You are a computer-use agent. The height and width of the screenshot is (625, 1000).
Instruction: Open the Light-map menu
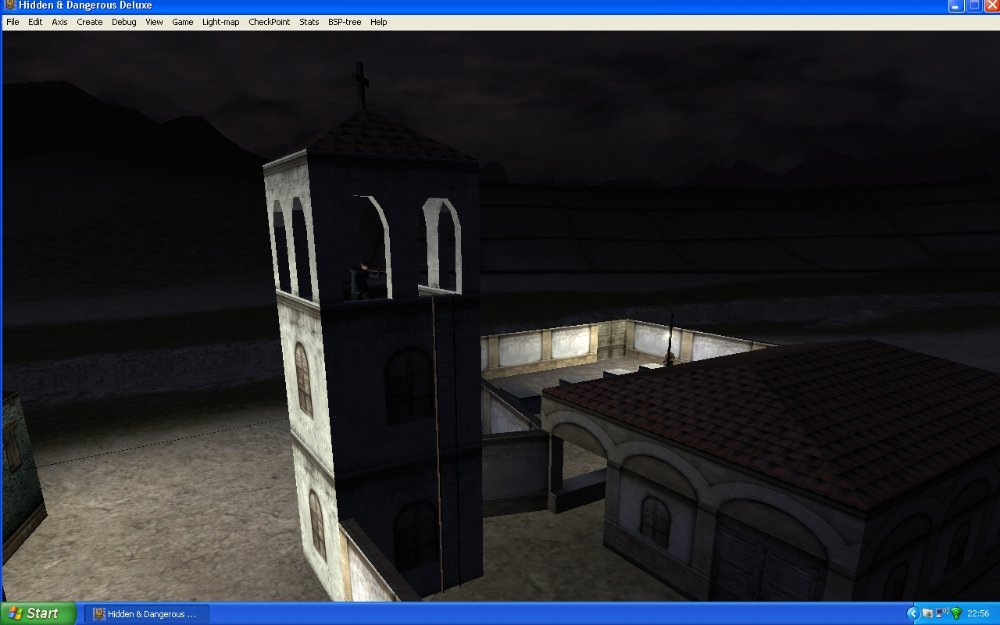pos(221,22)
